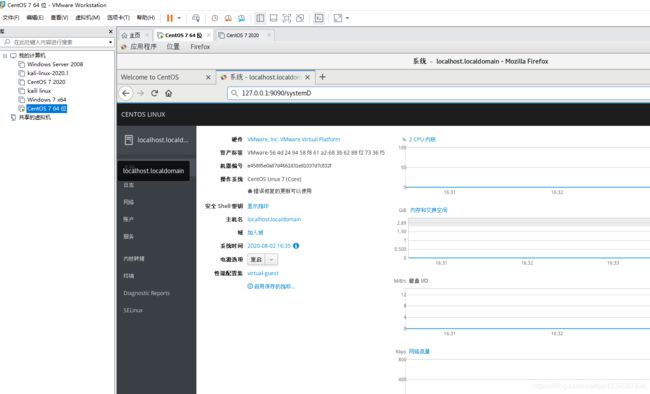Viewport: 650px width, 394px height.
Task: Collapse the 我的计算机 tree node
Action: tap(5, 55)
